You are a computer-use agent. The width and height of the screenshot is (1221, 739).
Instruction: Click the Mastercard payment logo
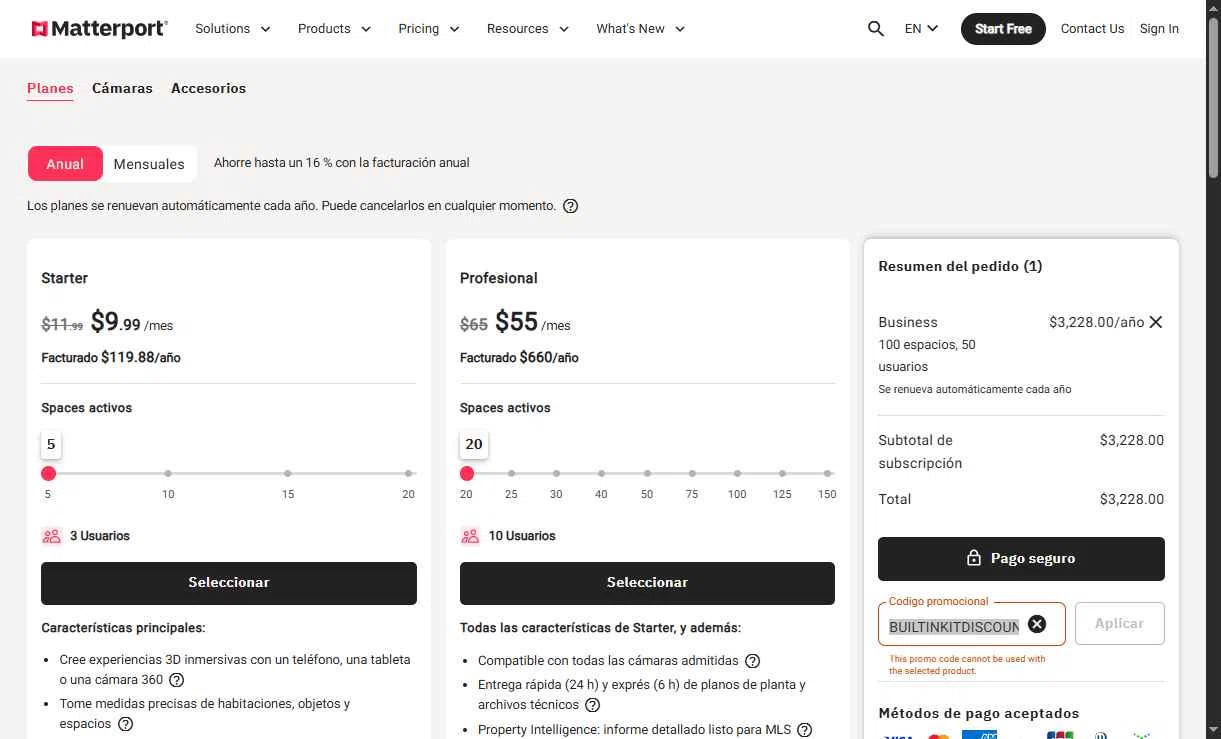(938, 736)
